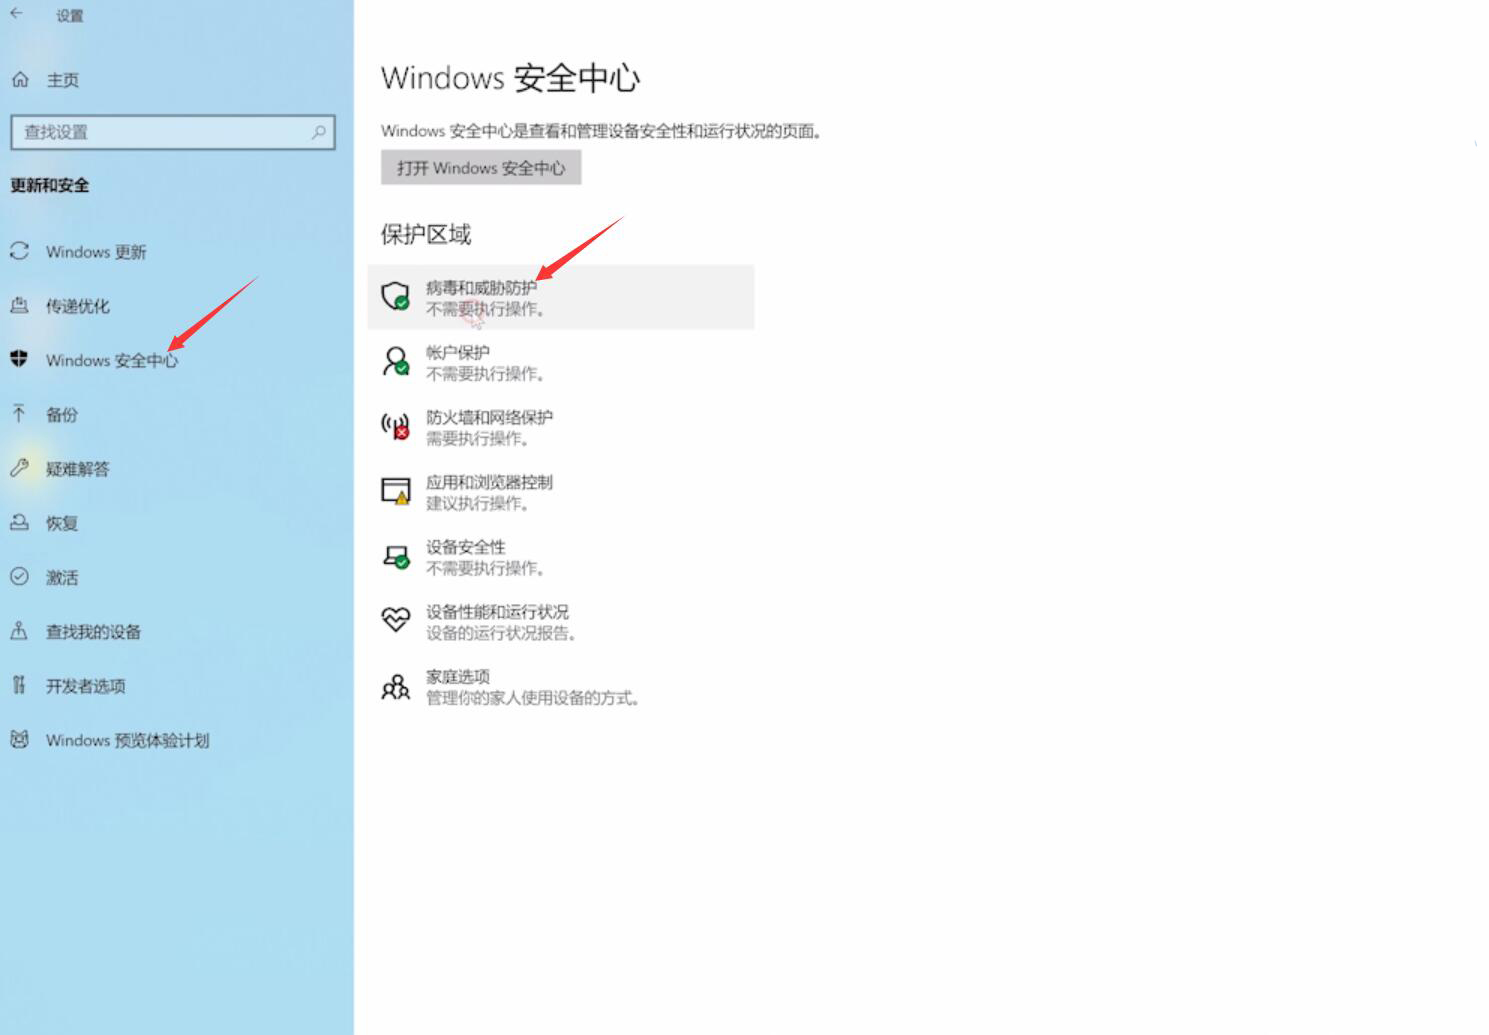The height and width of the screenshot is (1035, 1489).
Task: Click the home icon beside 主页
Action: [20, 79]
